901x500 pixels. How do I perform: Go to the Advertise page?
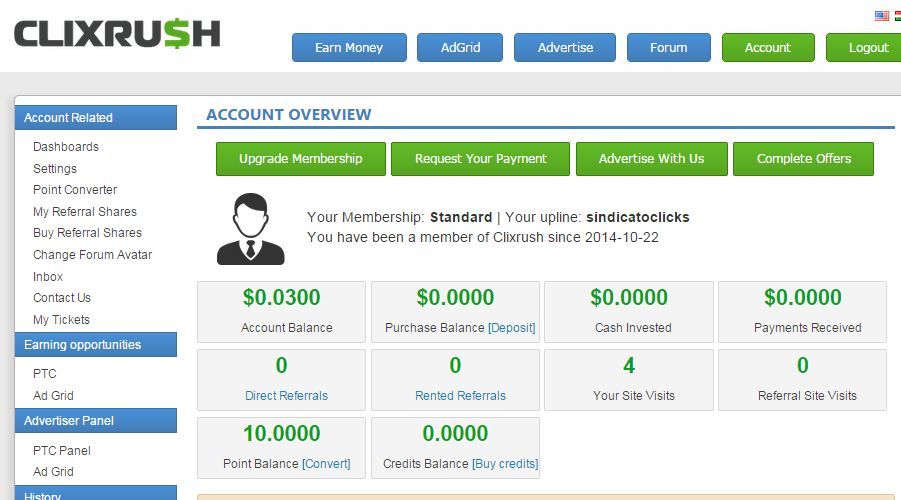[565, 48]
